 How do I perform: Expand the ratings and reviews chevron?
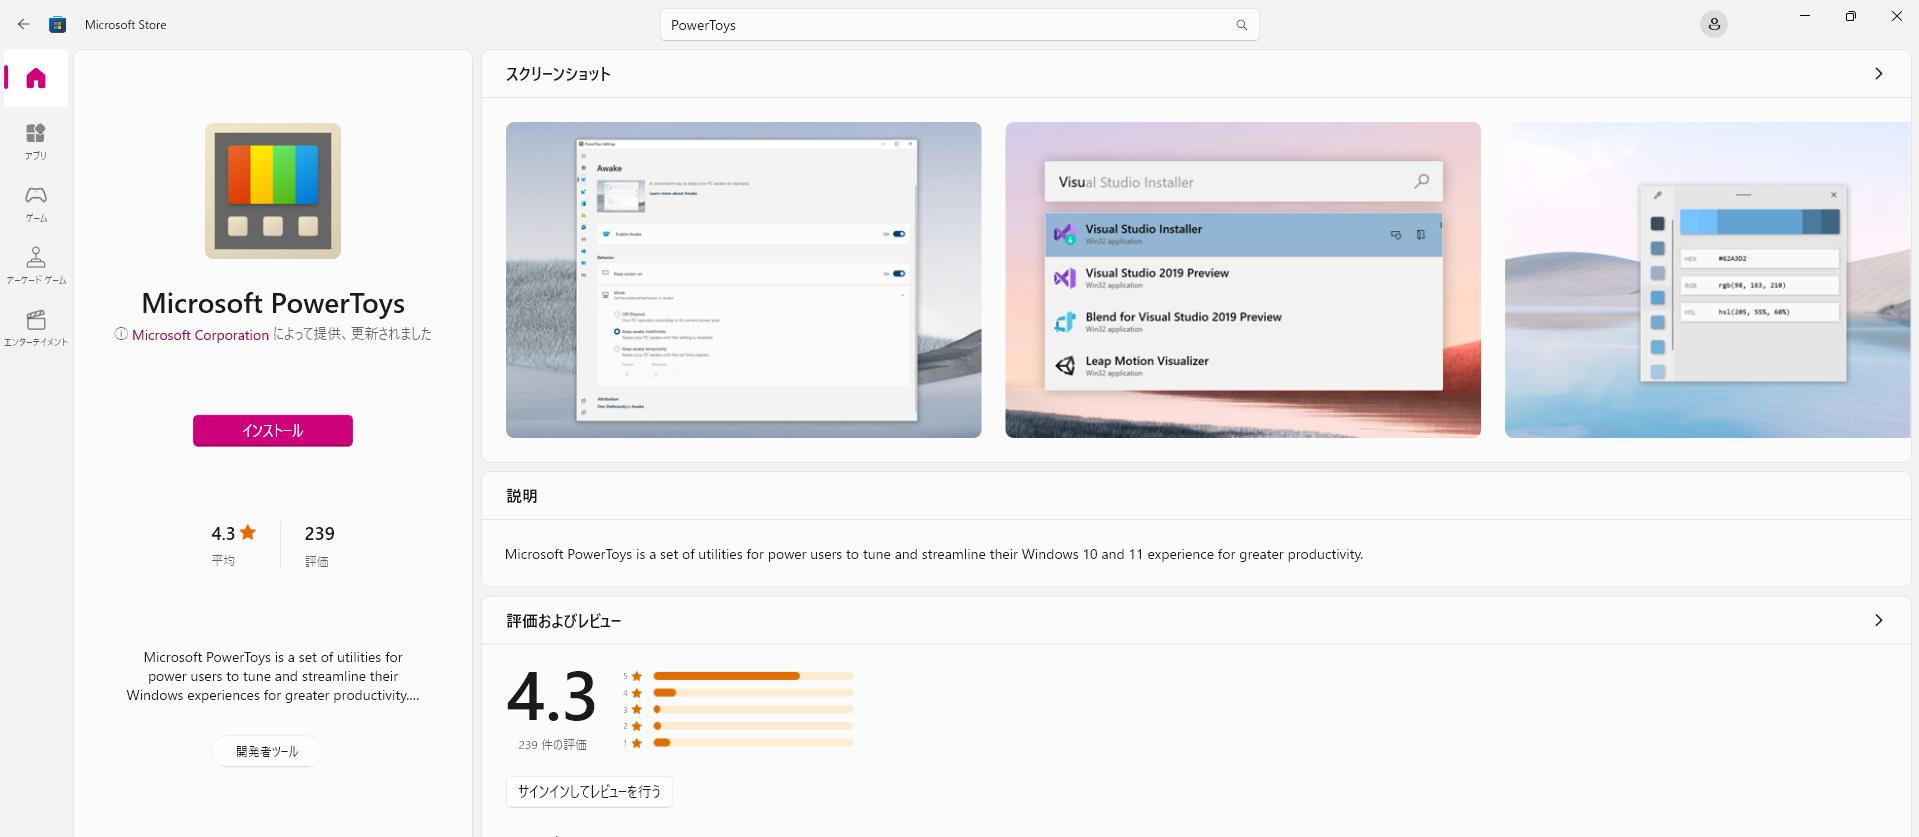click(x=1879, y=620)
